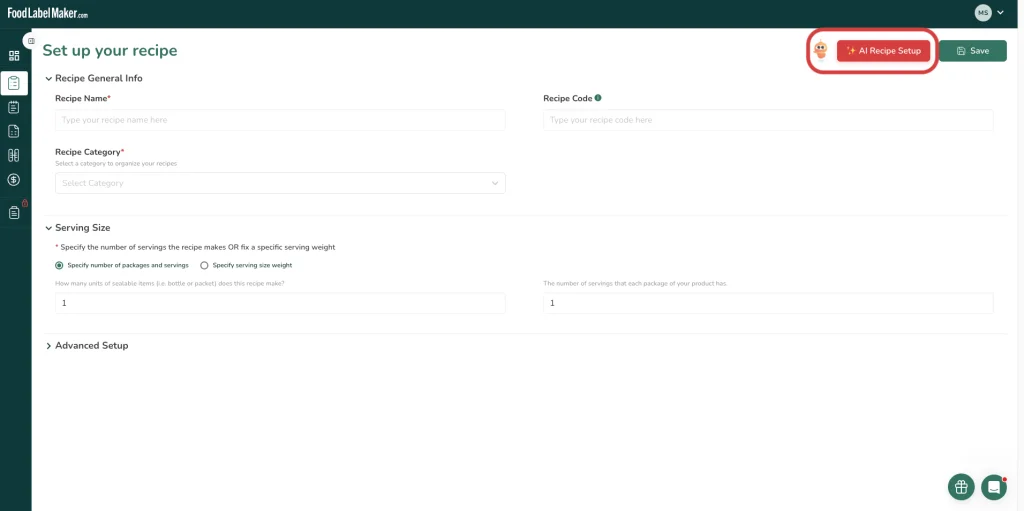Click the Recipe Code info icon

[598, 98]
